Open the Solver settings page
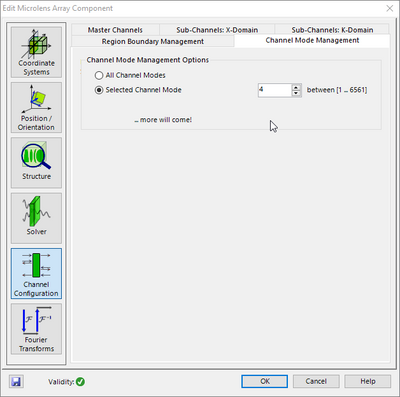 tap(36, 218)
